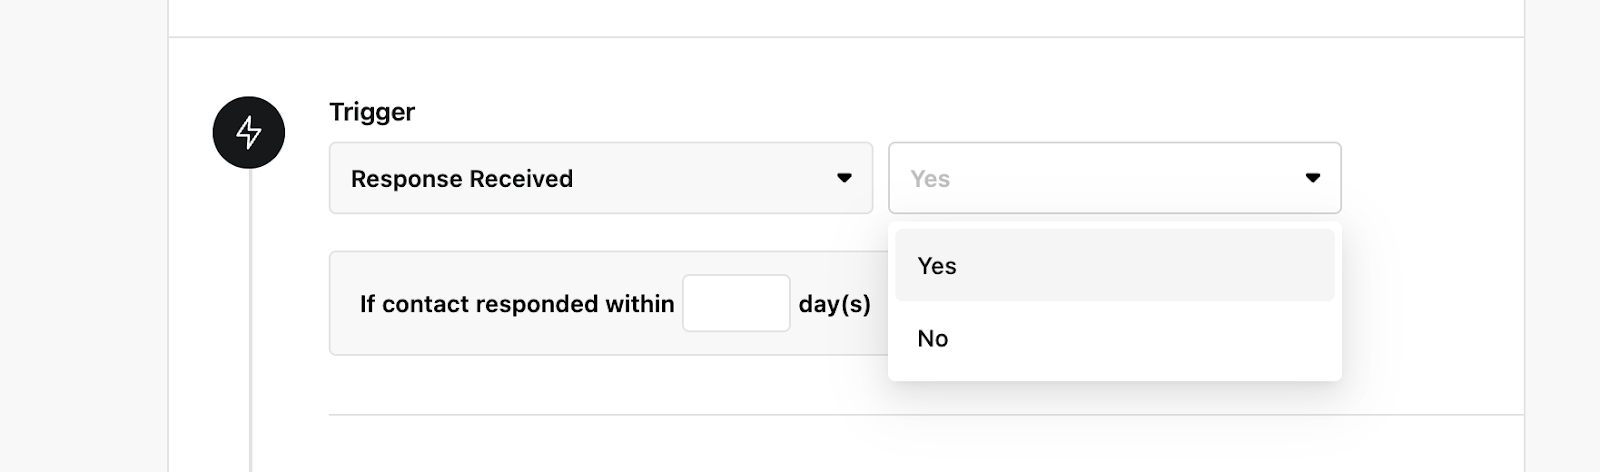Open the Response Received dropdown
The height and width of the screenshot is (472, 1600).
601,178
